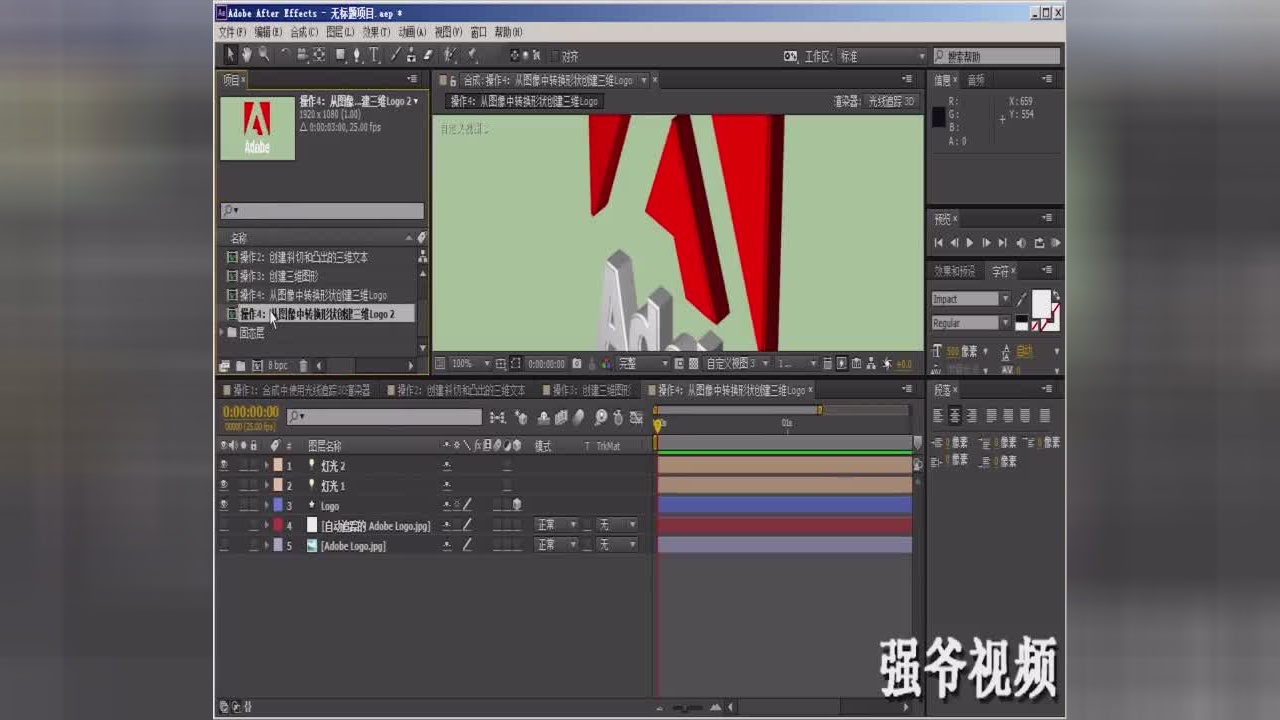Show the 自动追踪的 Adobe Logo.jpg layer
This screenshot has width=1280, height=720.
tap(224, 525)
